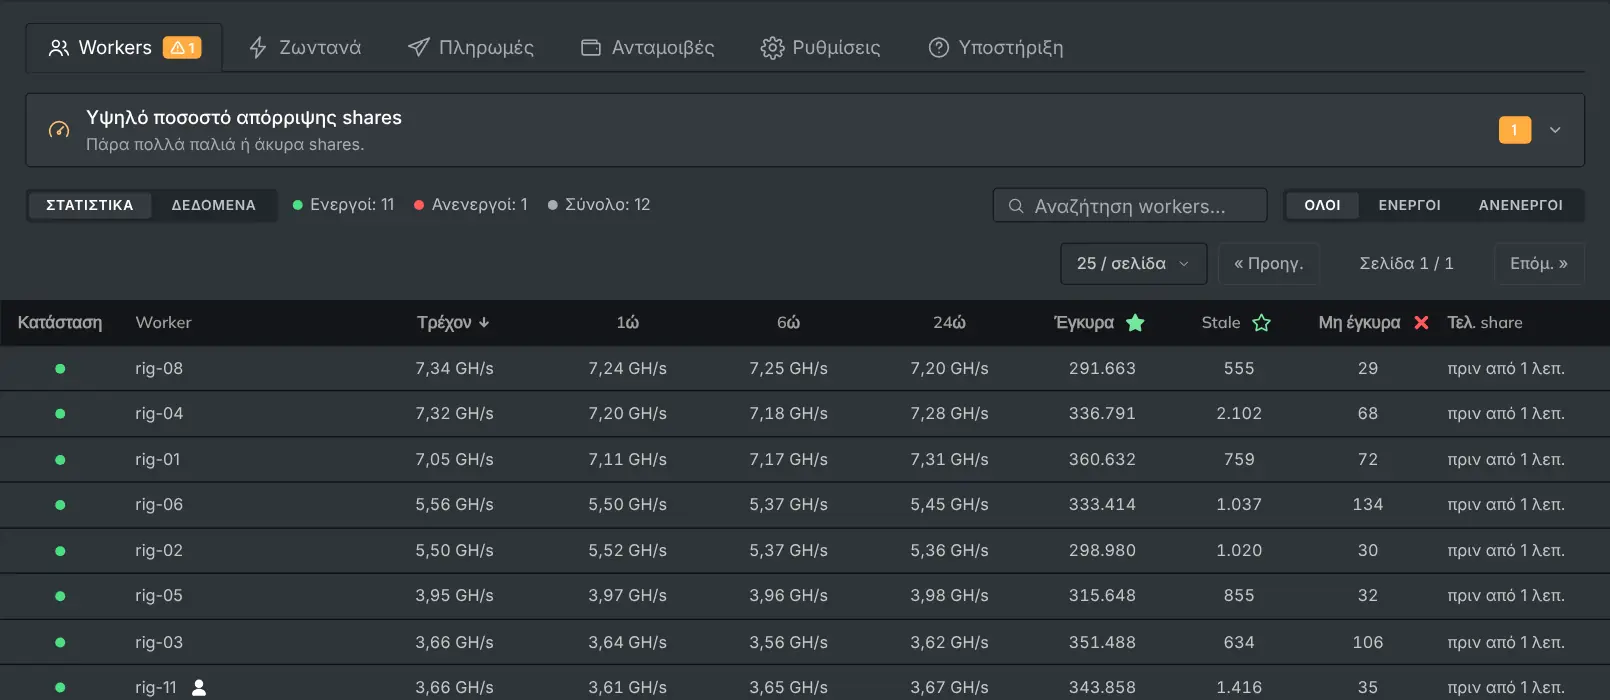Click the Επόμ. » page button
Screen dimensions: 1610x700
tap(1539, 264)
